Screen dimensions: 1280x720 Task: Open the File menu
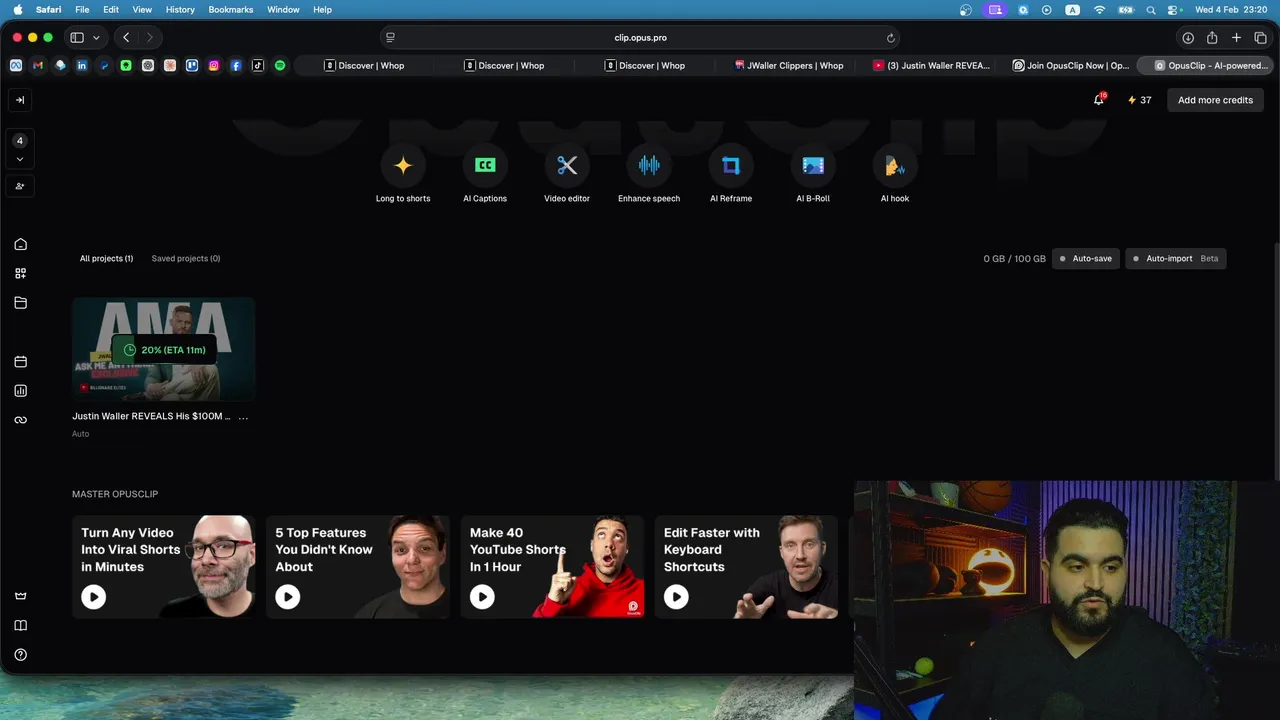point(82,10)
